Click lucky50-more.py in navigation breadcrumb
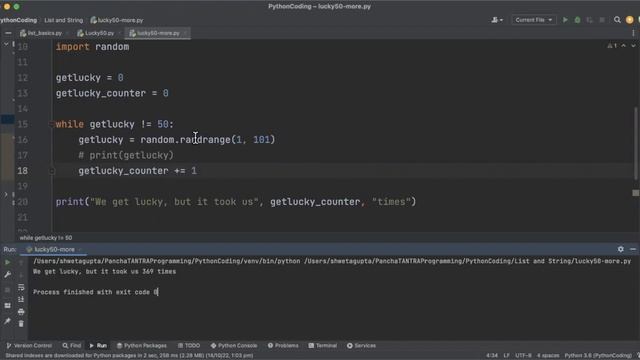The width and height of the screenshot is (640, 360). (117, 20)
